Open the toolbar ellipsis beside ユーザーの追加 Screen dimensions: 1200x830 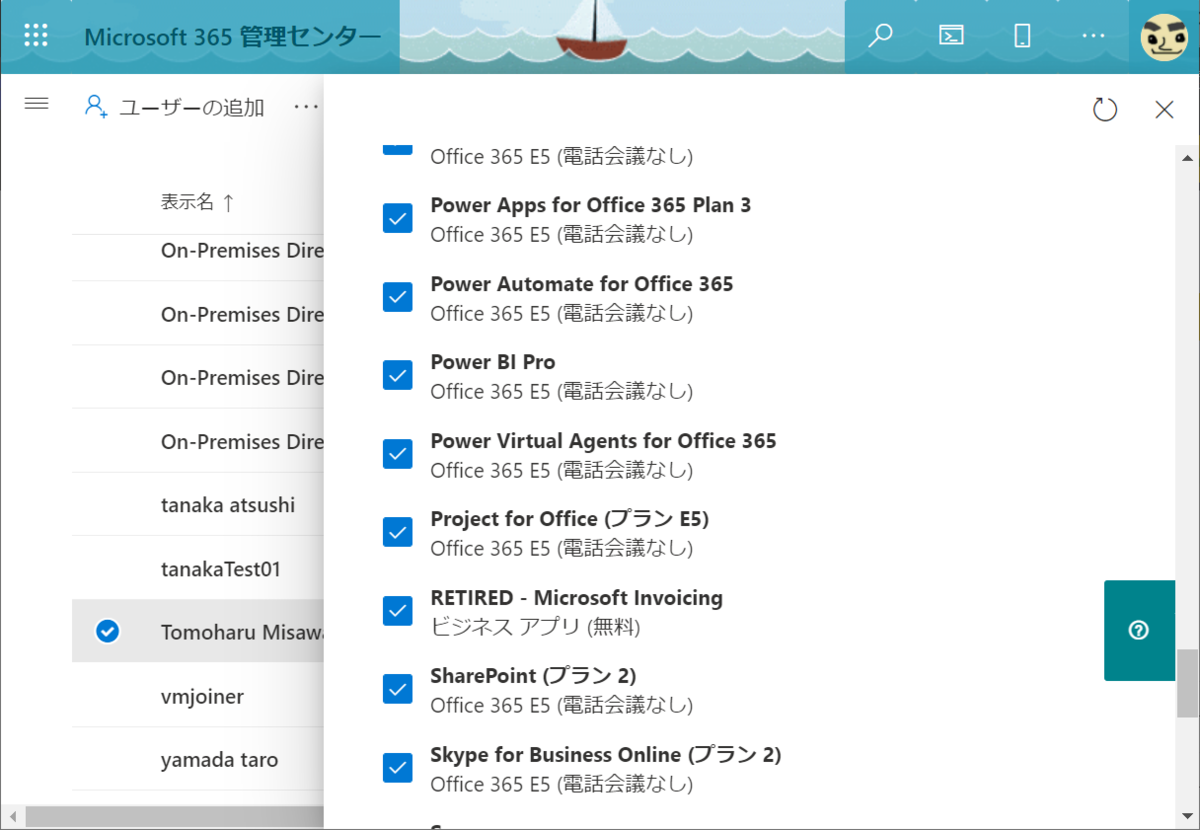(x=306, y=107)
